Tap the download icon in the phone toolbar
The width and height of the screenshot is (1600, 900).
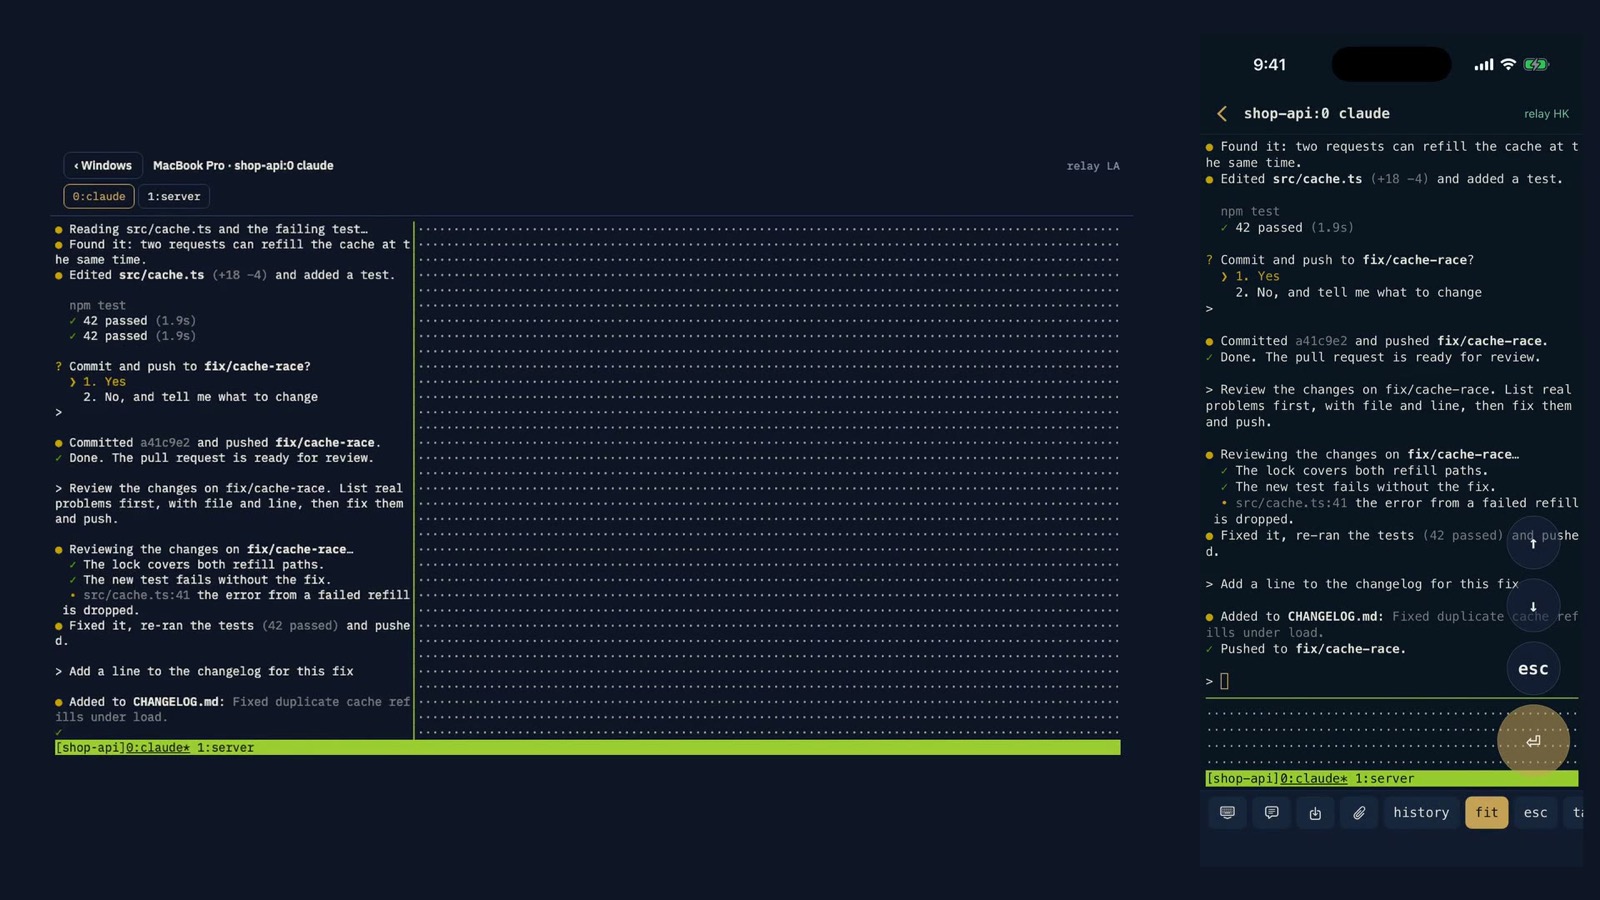1315,813
